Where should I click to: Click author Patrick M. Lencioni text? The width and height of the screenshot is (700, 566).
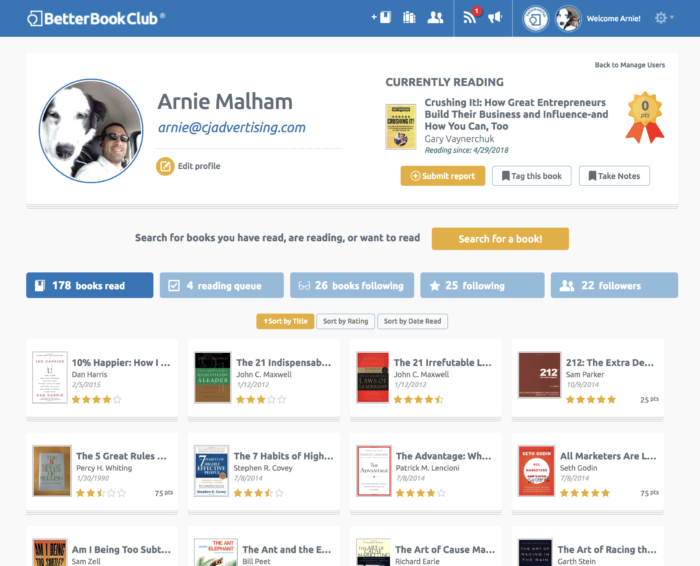pyautogui.click(x=428, y=468)
